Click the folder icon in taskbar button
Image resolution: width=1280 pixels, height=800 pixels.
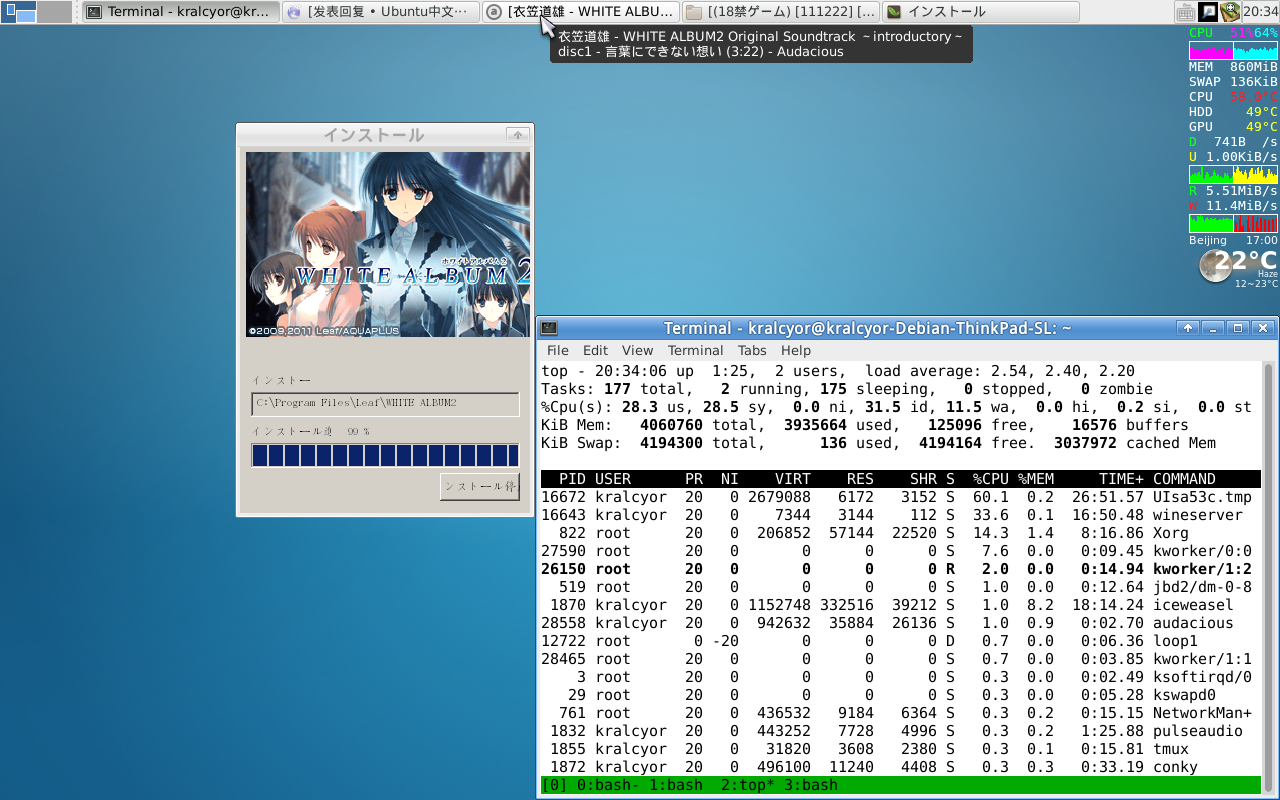pyautogui.click(x=694, y=12)
